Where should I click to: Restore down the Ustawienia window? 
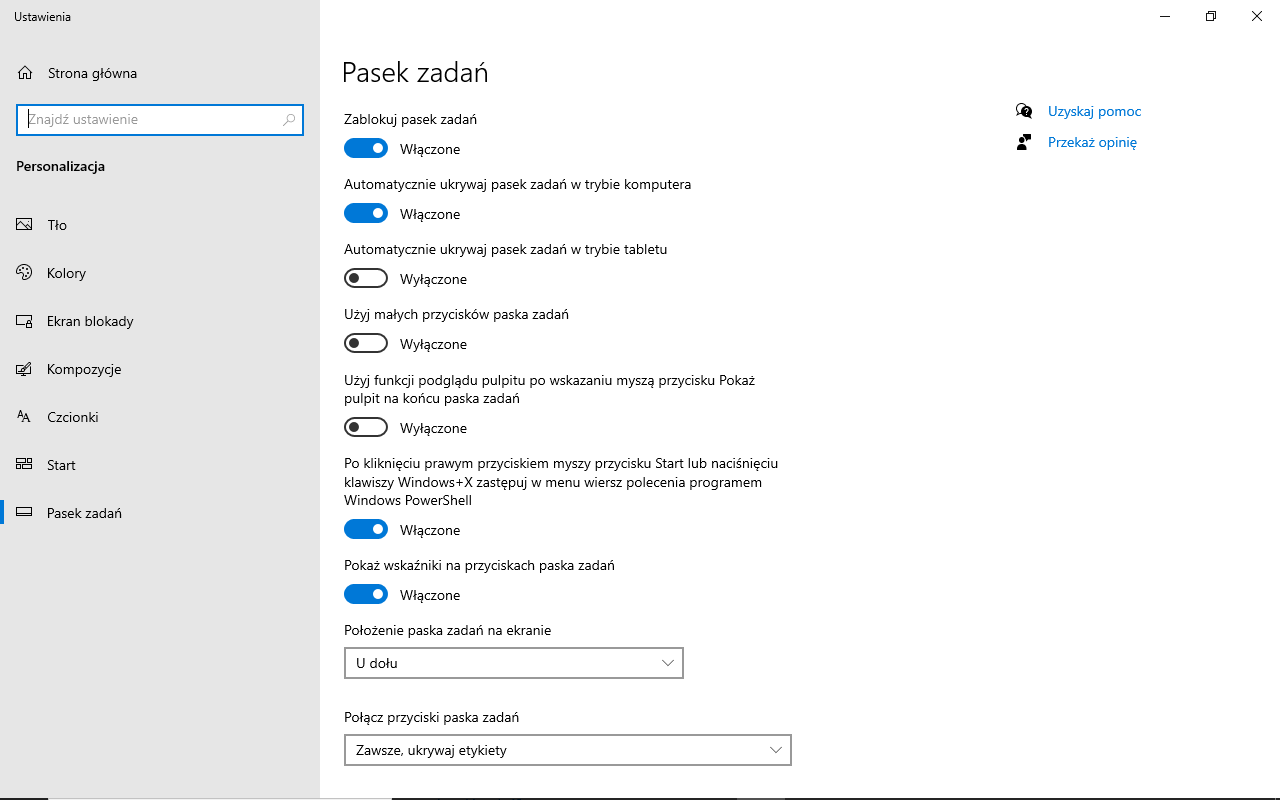click(x=1211, y=16)
